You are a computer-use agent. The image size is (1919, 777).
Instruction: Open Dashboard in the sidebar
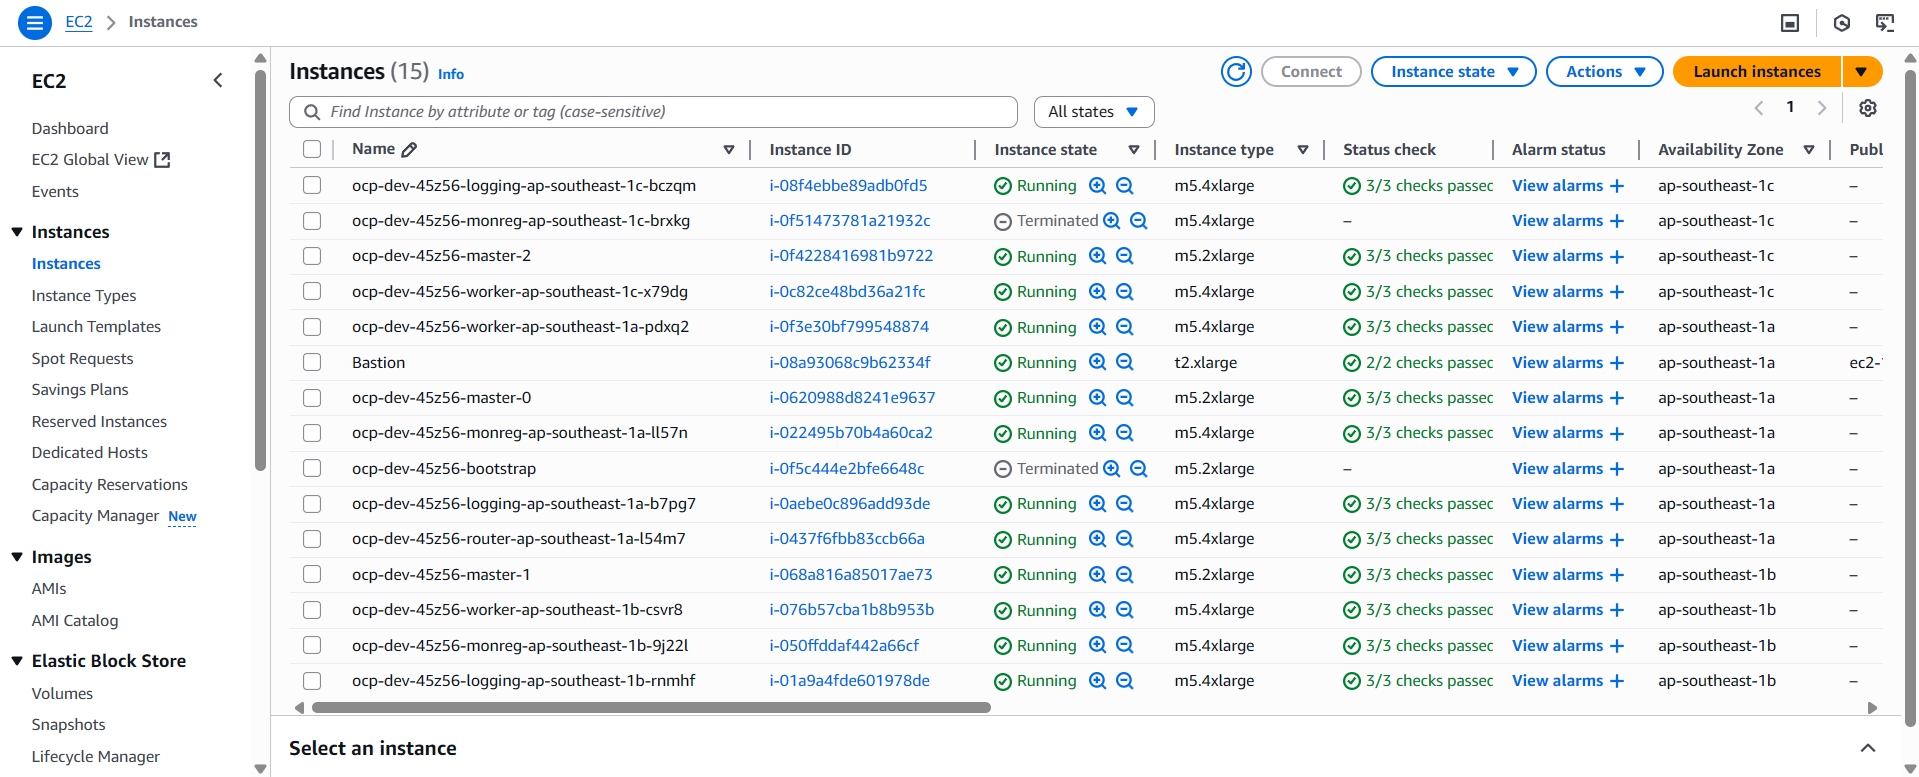(x=70, y=128)
